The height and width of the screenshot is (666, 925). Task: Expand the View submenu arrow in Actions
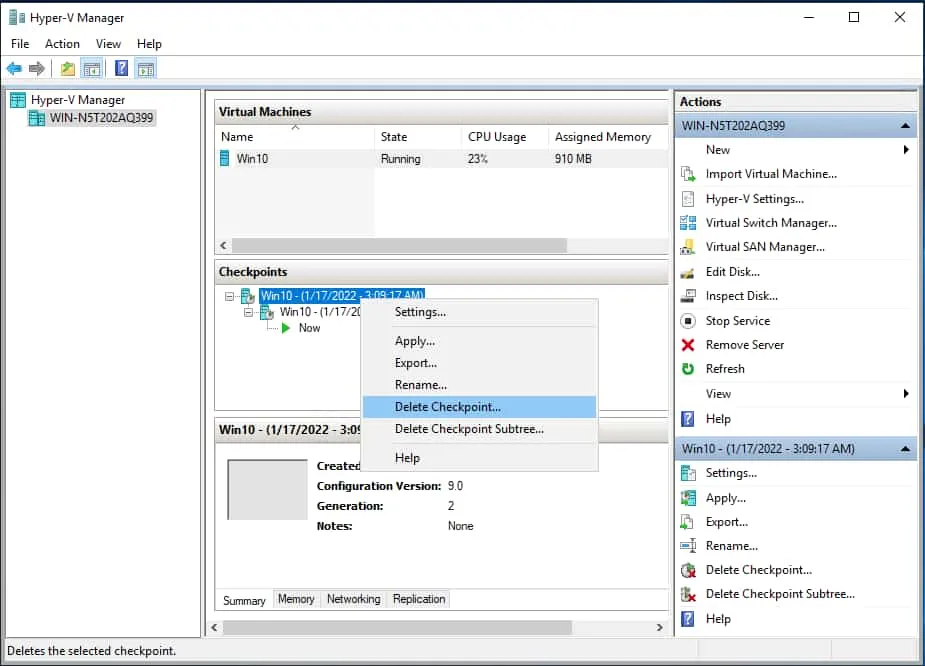click(906, 394)
